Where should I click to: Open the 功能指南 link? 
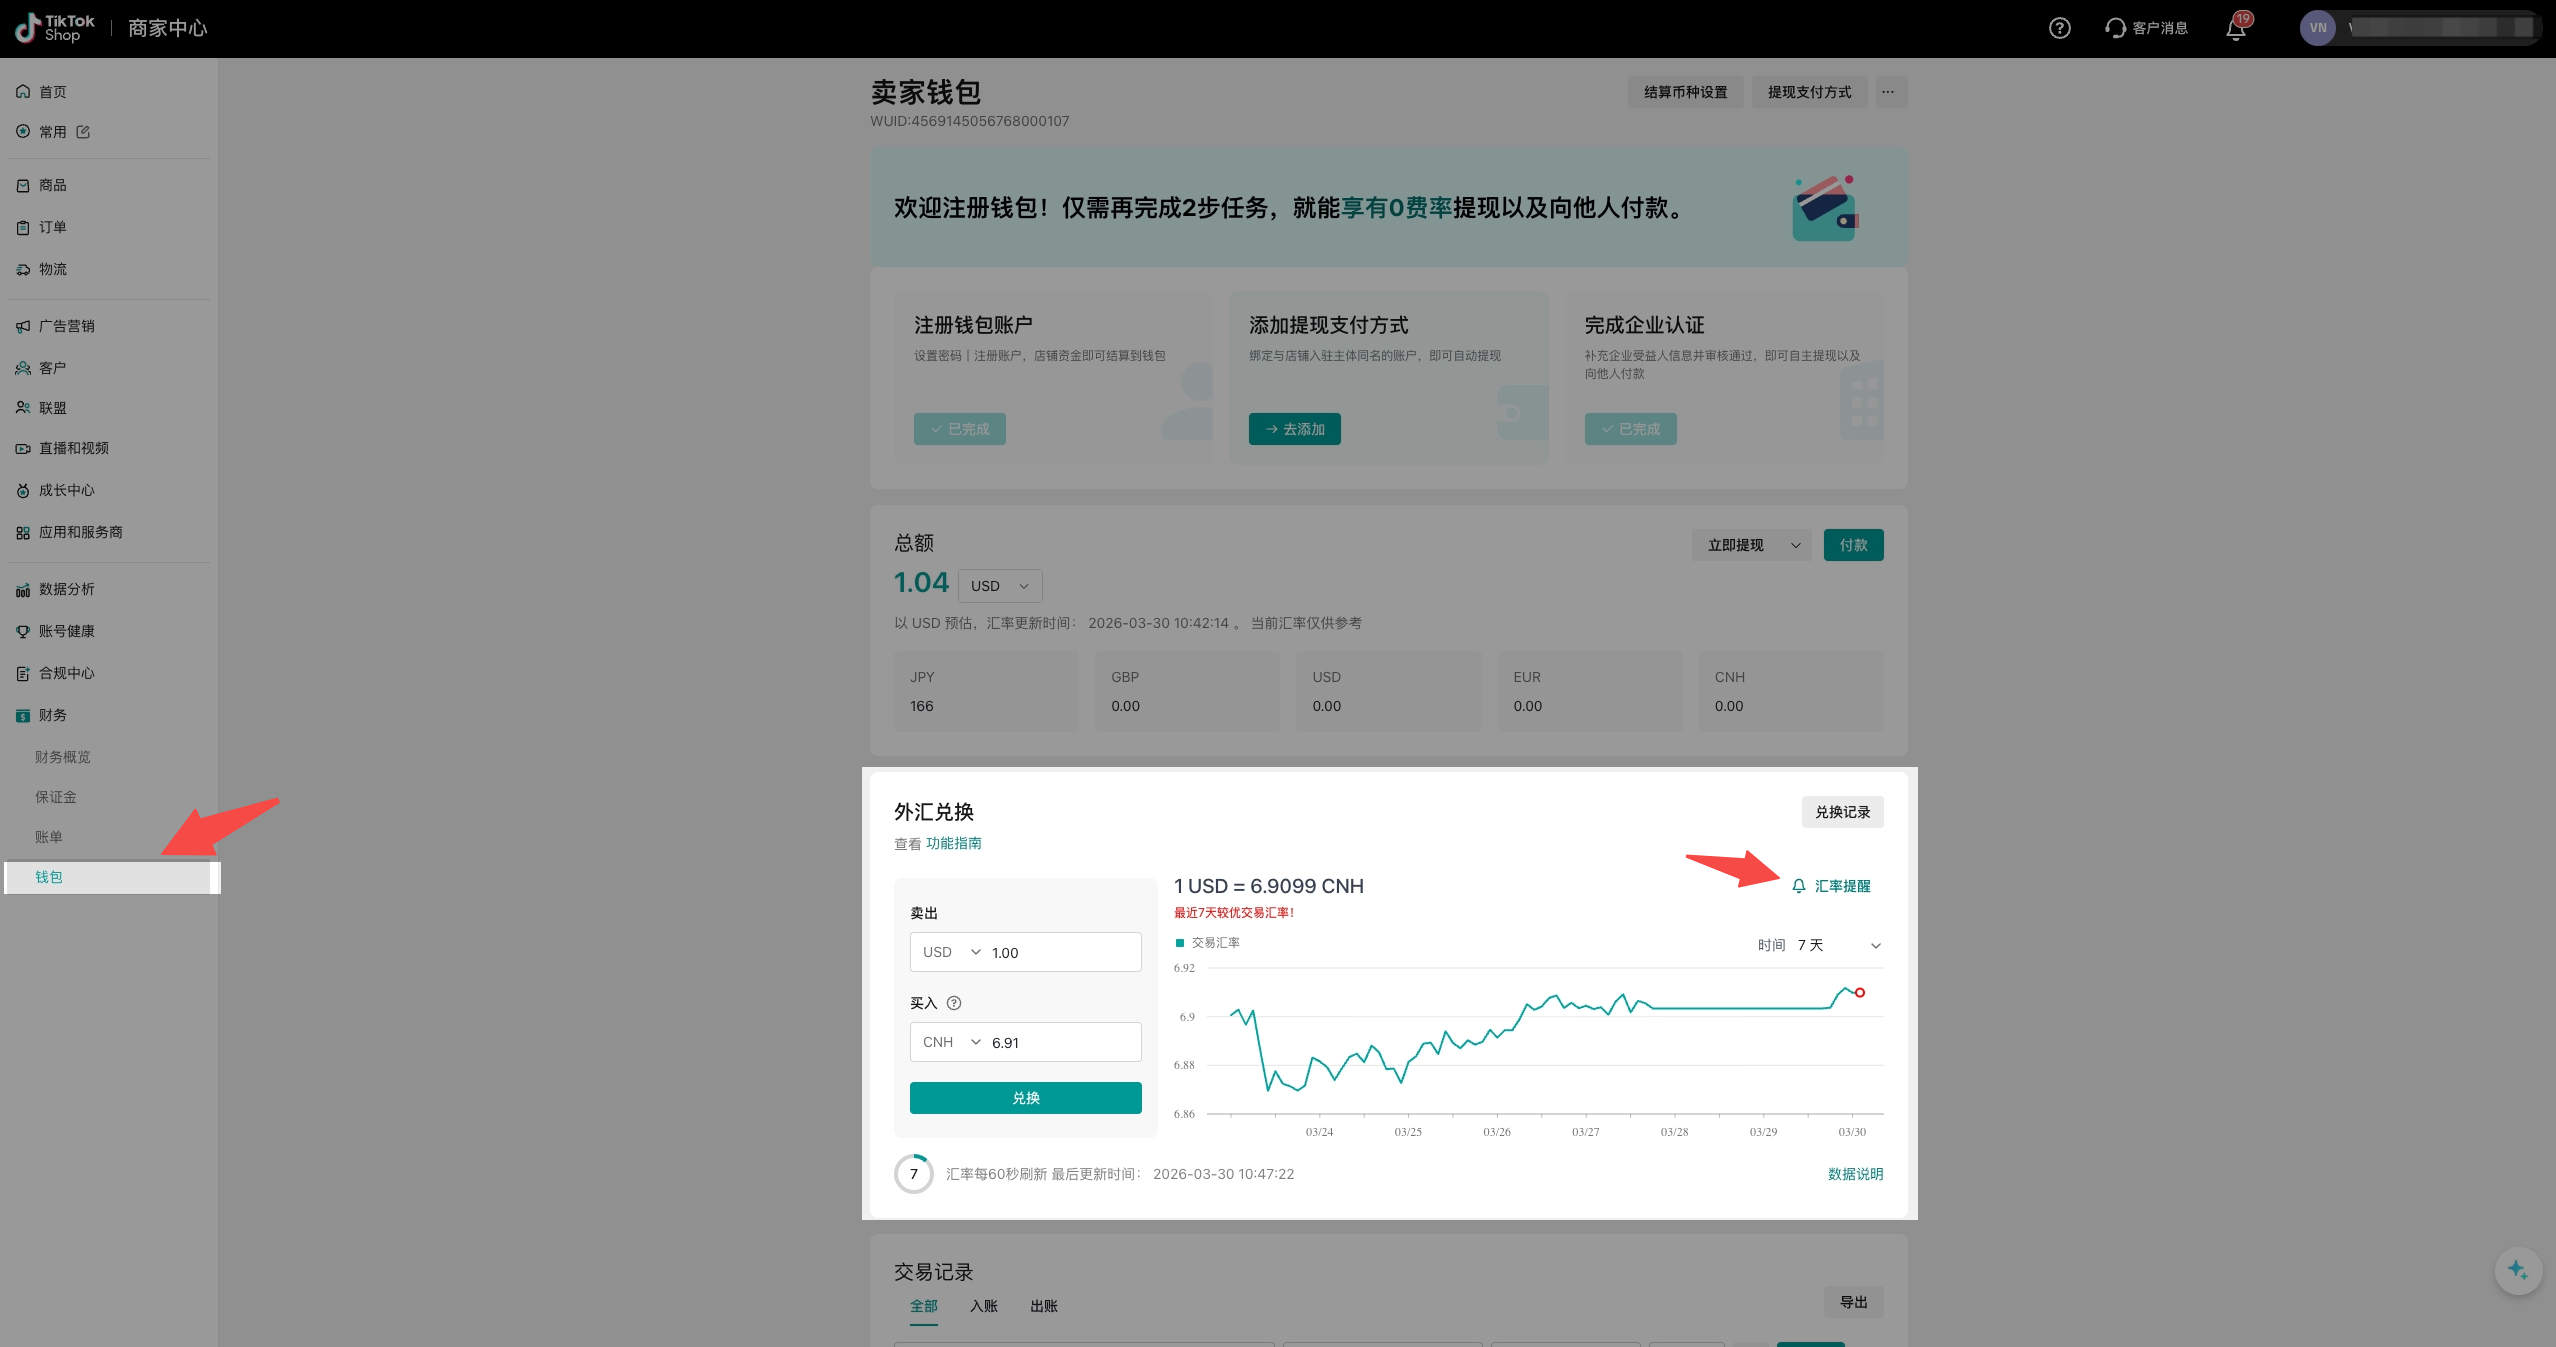click(953, 843)
